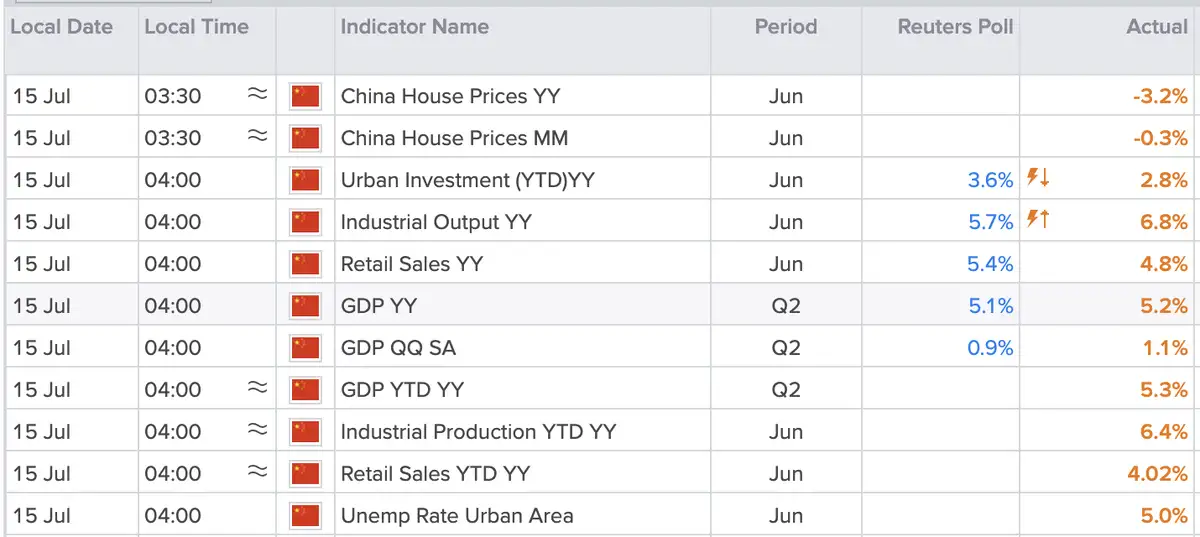Click the approximate symbol on GDP YTD YY row
Screen dimensions: 1200x537
coord(257,390)
